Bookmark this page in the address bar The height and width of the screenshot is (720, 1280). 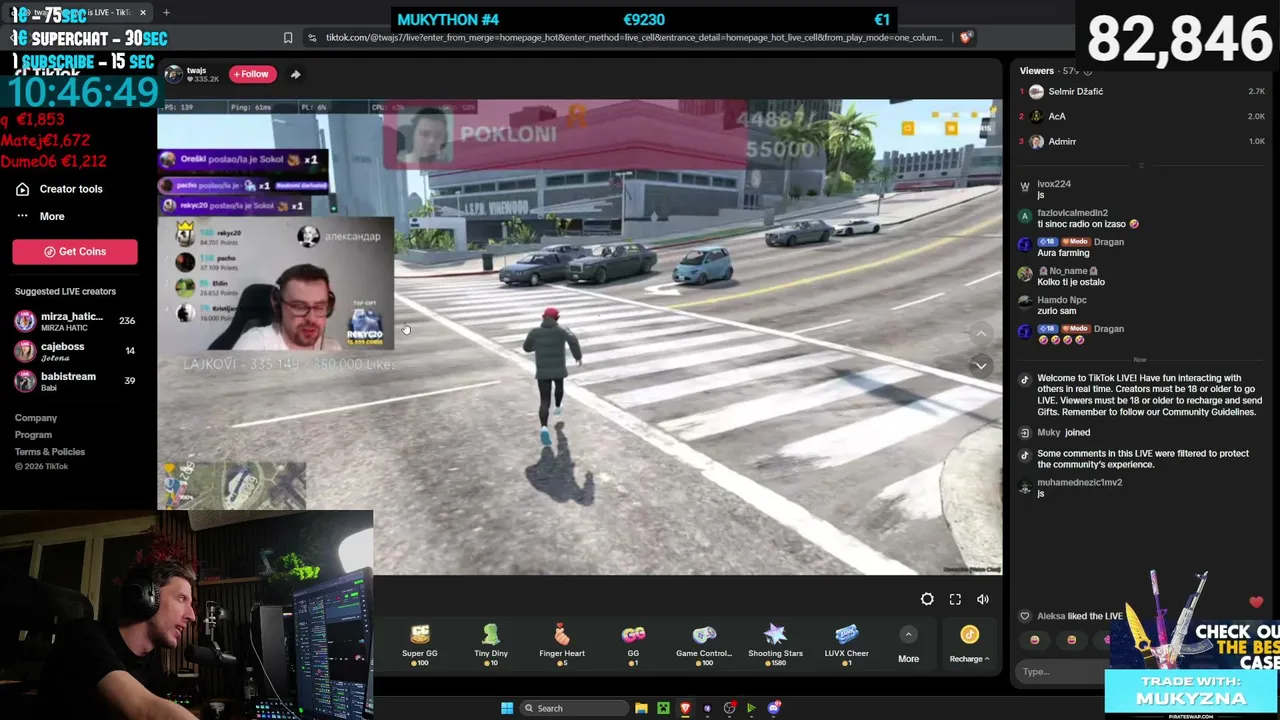(x=288, y=38)
